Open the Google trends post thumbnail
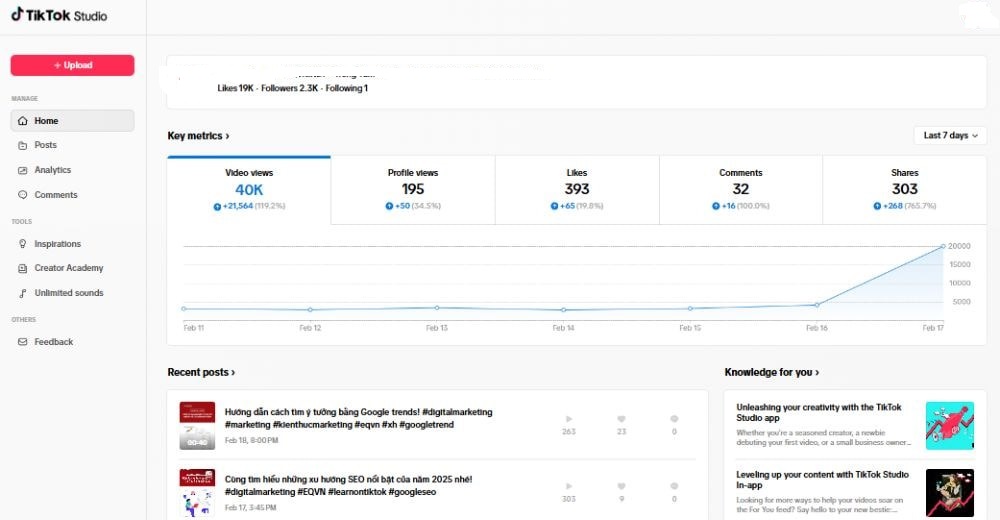 (x=197, y=426)
